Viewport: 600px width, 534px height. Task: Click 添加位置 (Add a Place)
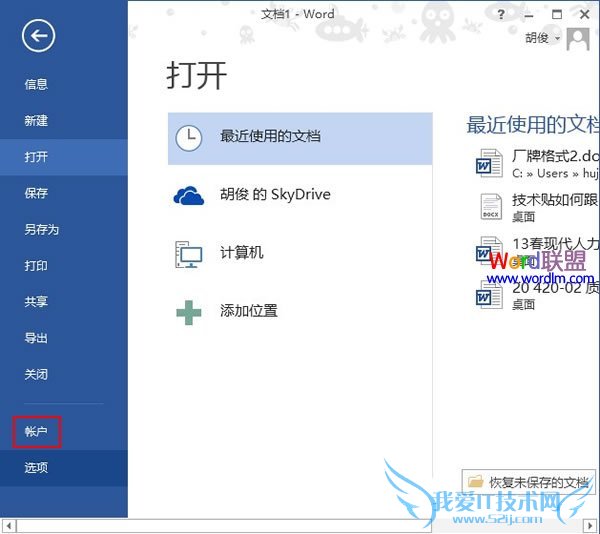[x=300, y=312]
